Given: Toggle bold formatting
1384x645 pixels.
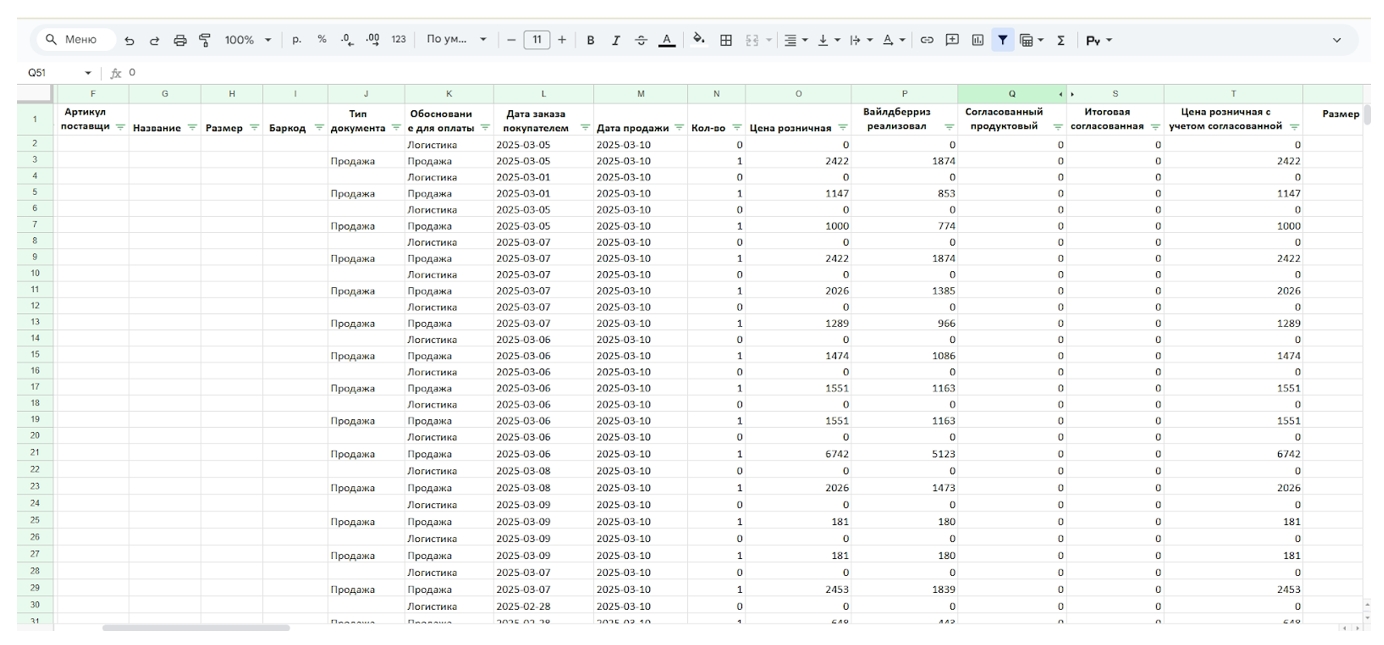Looking at the screenshot, I should coord(590,40).
